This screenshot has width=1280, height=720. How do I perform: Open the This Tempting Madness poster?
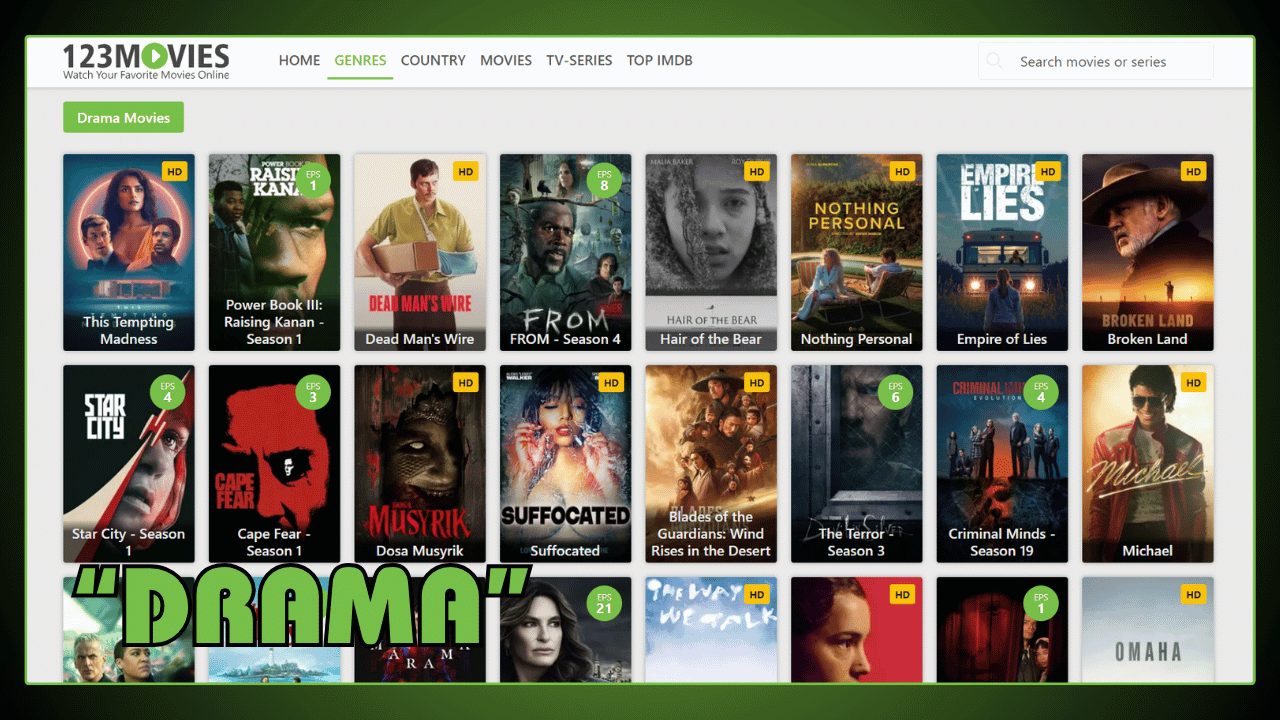129,252
